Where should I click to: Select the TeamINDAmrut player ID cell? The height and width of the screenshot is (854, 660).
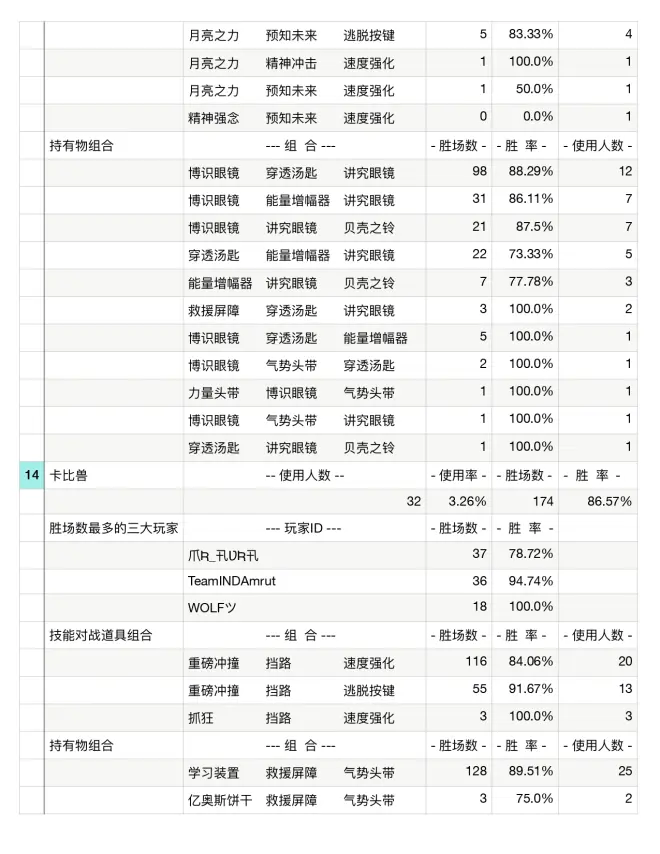(230, 580)
